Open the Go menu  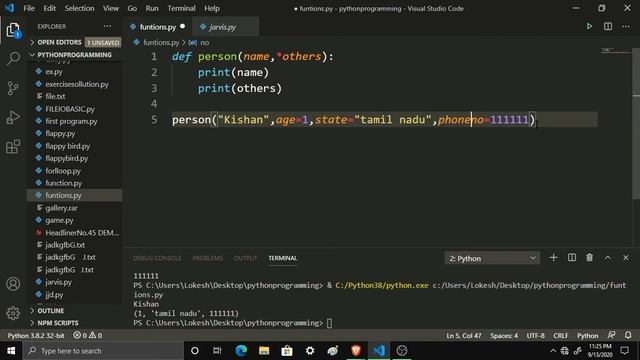[132, 8]
